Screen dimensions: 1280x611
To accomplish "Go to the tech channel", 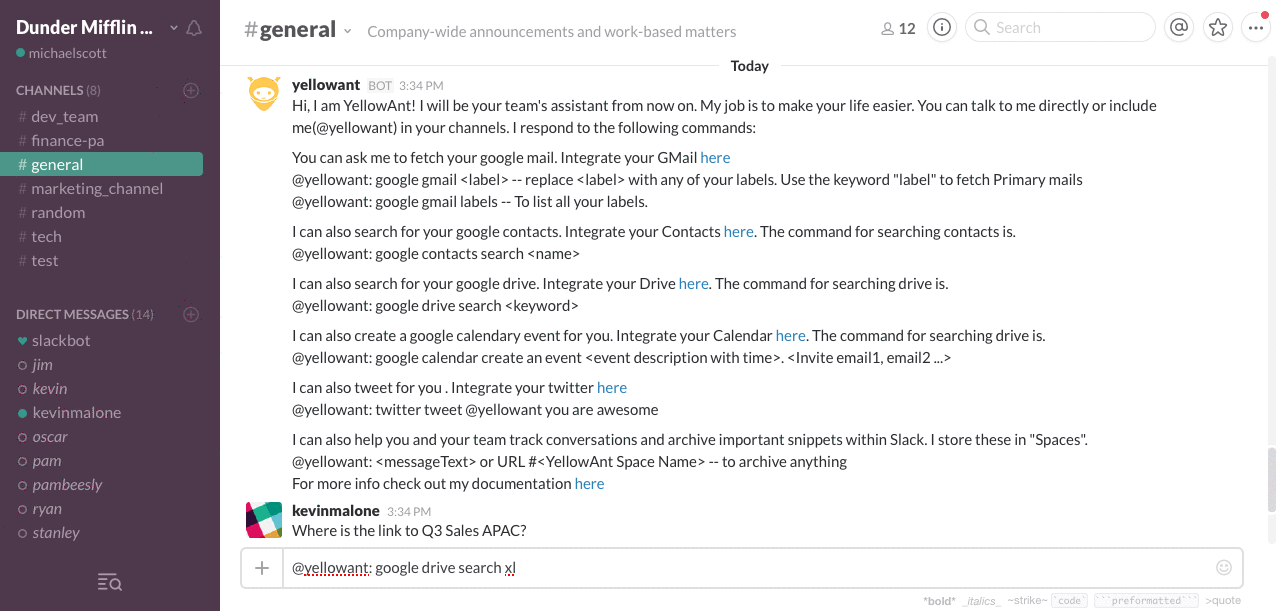I will (46, 236).
